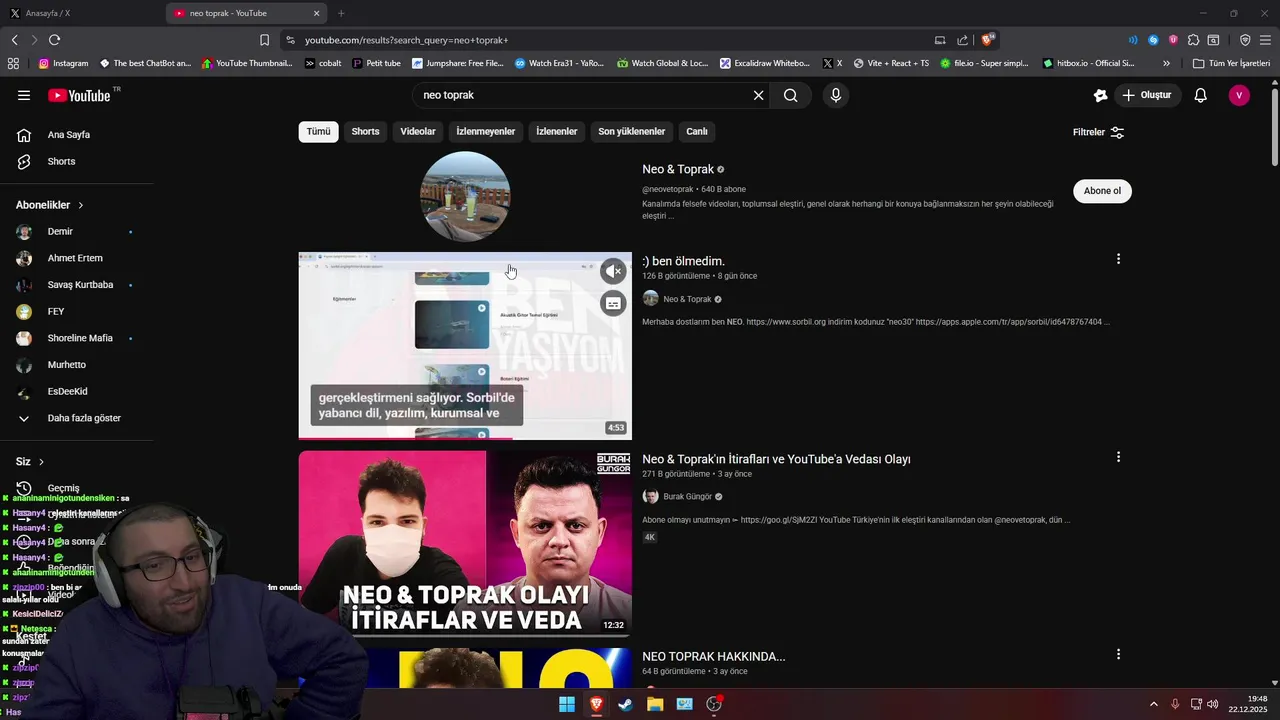Bookmark this page icon
The width and height of the screenshot is (1280, 720).
coord(264,40)
